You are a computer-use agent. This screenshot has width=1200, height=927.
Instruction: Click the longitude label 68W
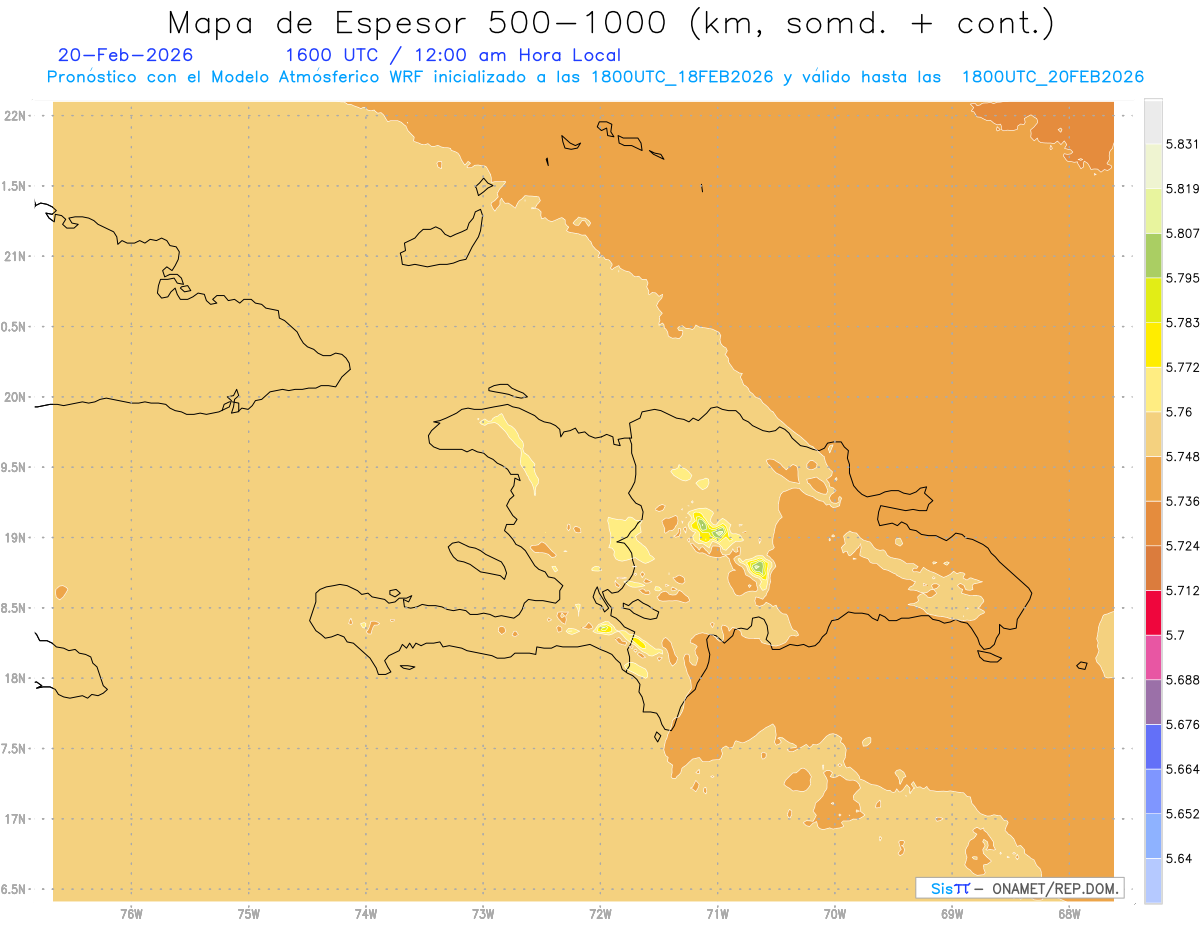tap(1069, 915)
